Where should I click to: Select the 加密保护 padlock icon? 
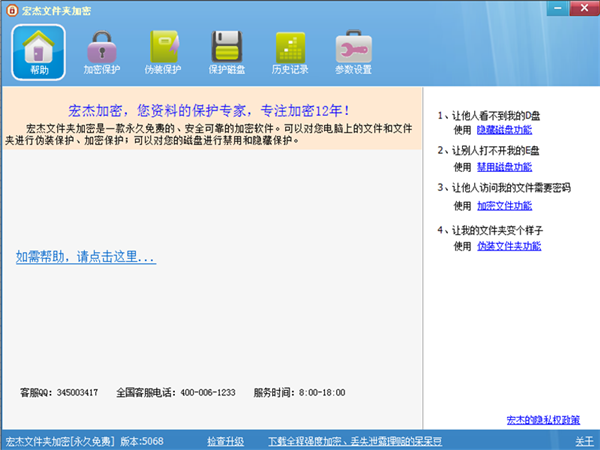pos(100,50)
